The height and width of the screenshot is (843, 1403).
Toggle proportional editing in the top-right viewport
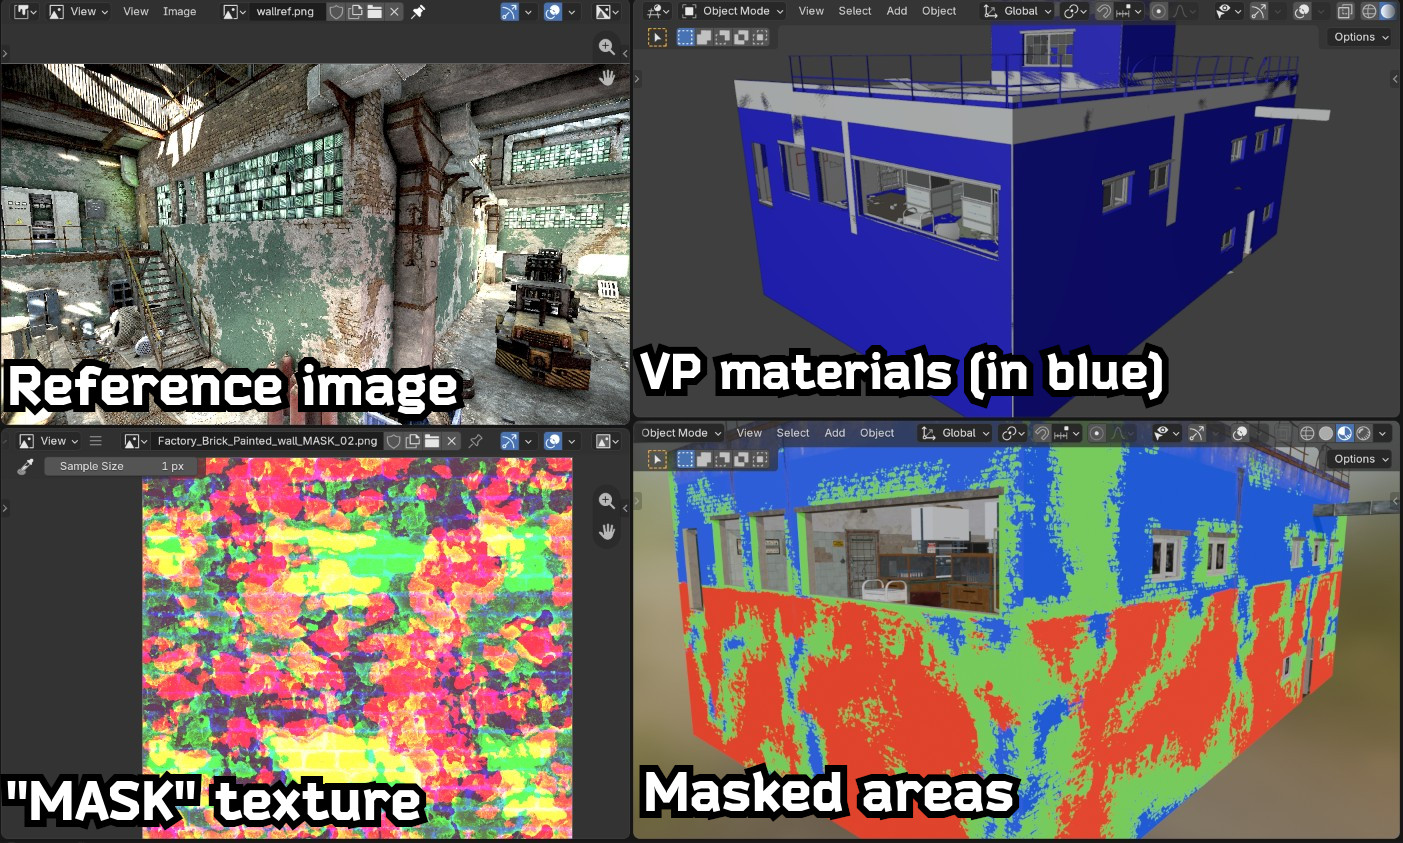1158,11
